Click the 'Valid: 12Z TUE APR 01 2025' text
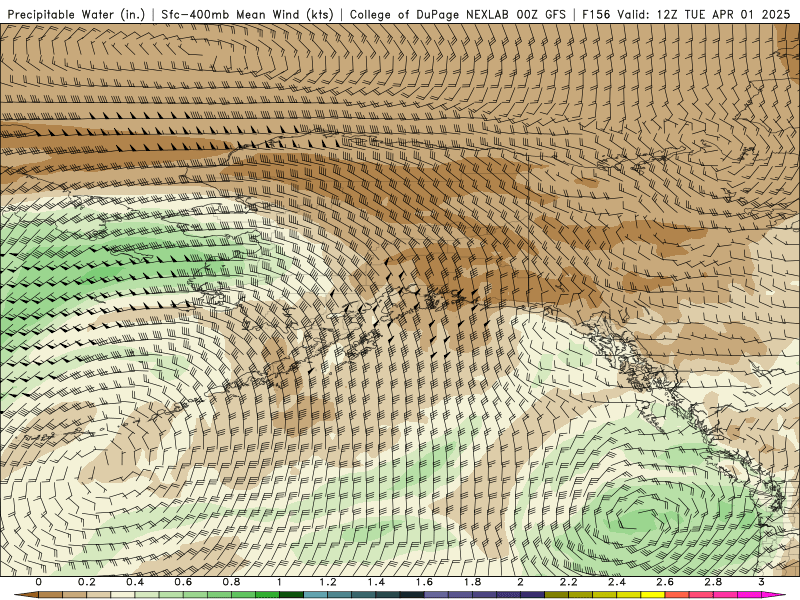 click(x=703, y=14)
